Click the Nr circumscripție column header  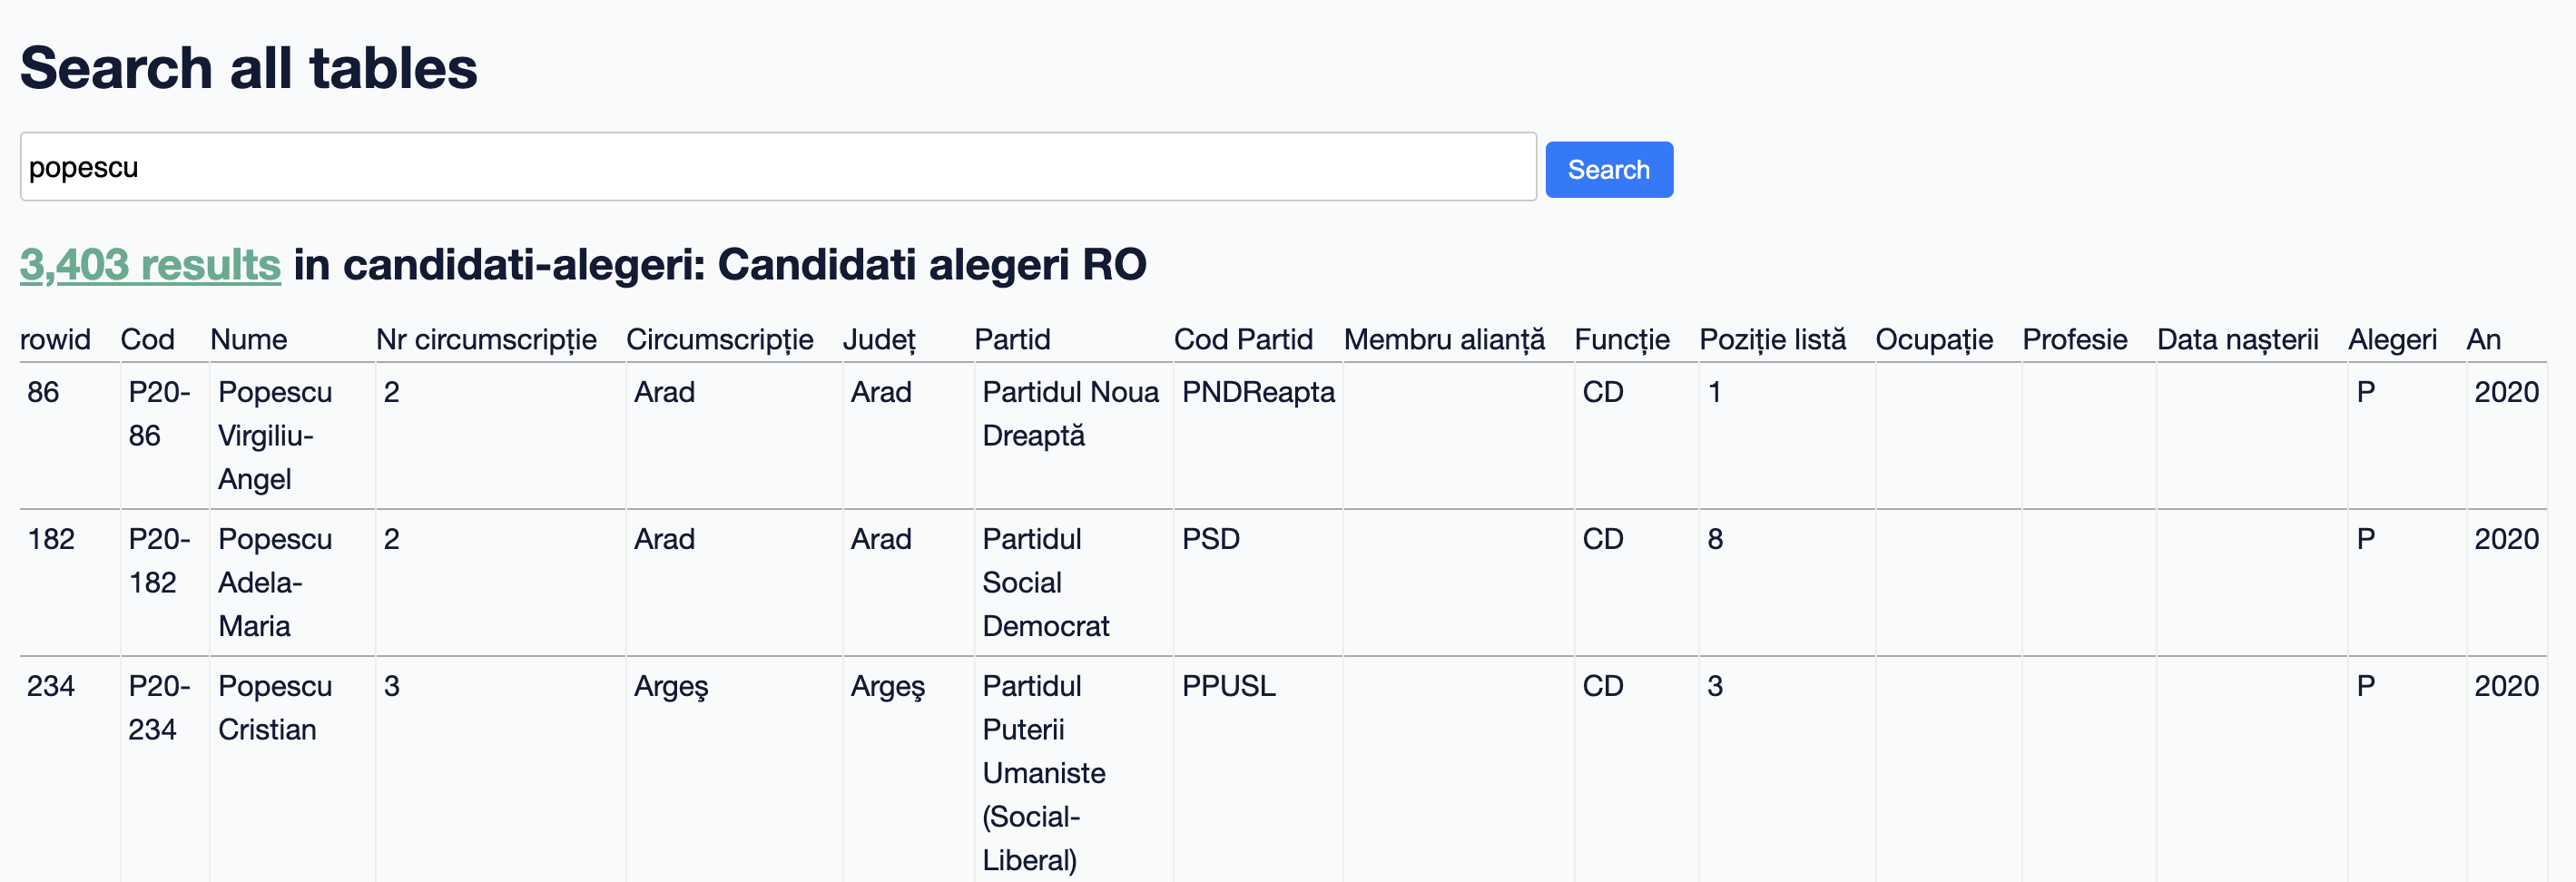[x=486, y=339]
